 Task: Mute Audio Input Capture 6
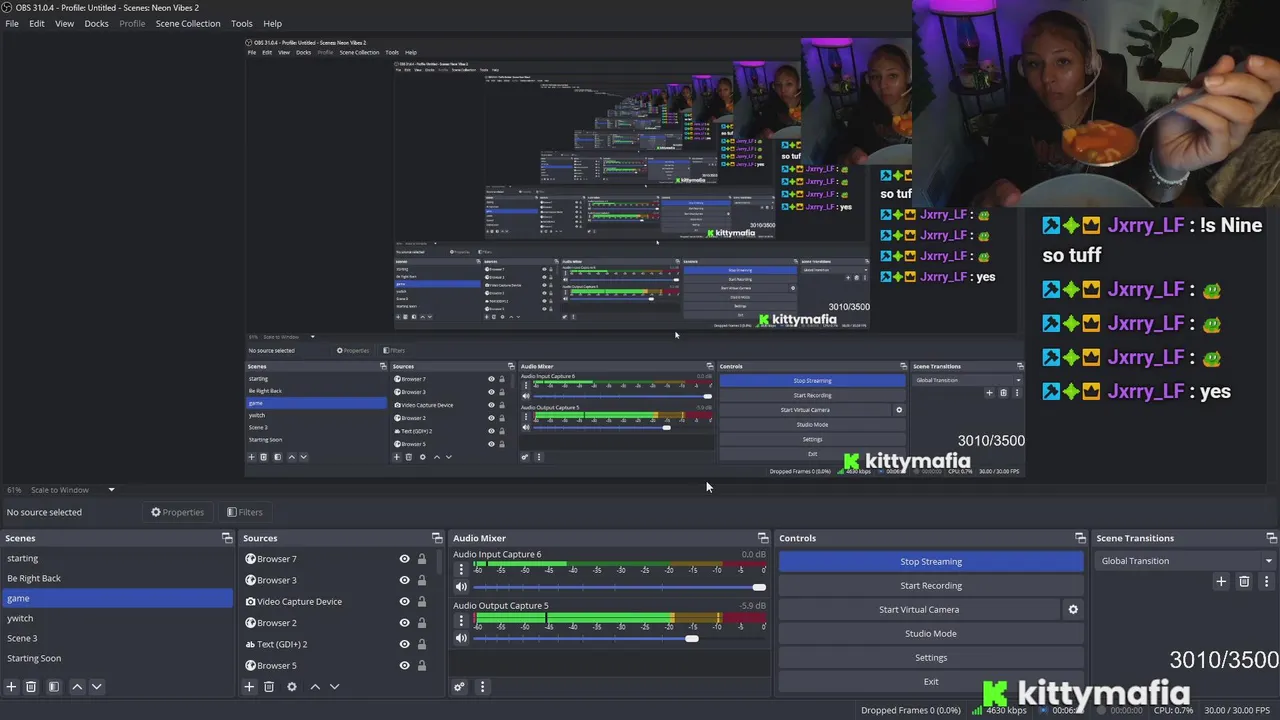pyautogui.click(x=461, y=587)
